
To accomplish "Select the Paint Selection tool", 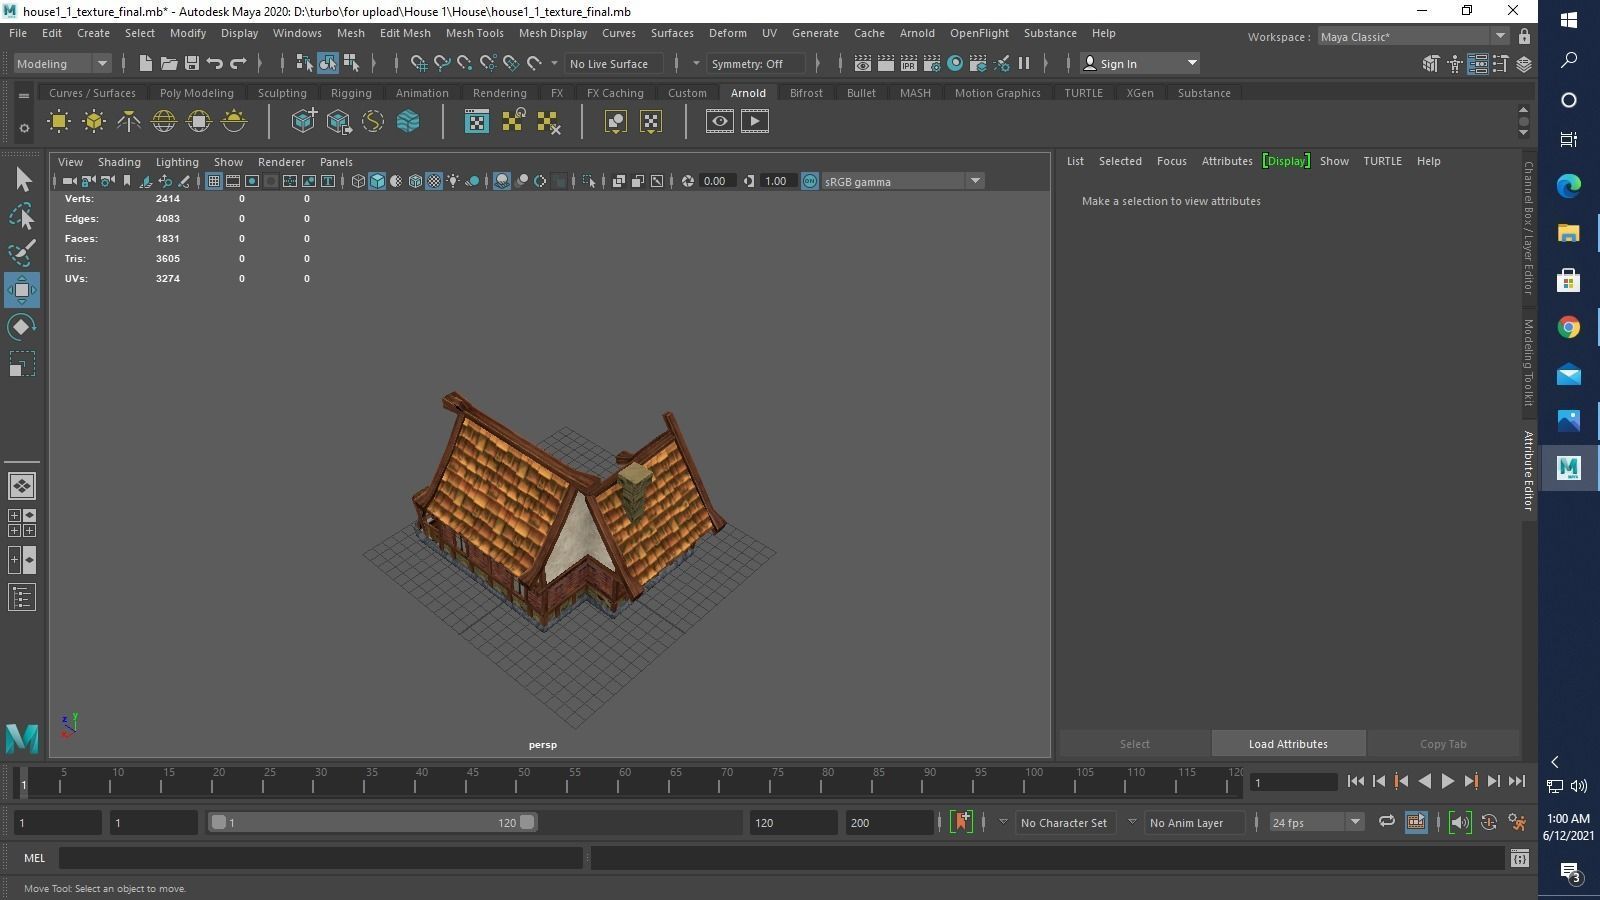I will [22, 253].
